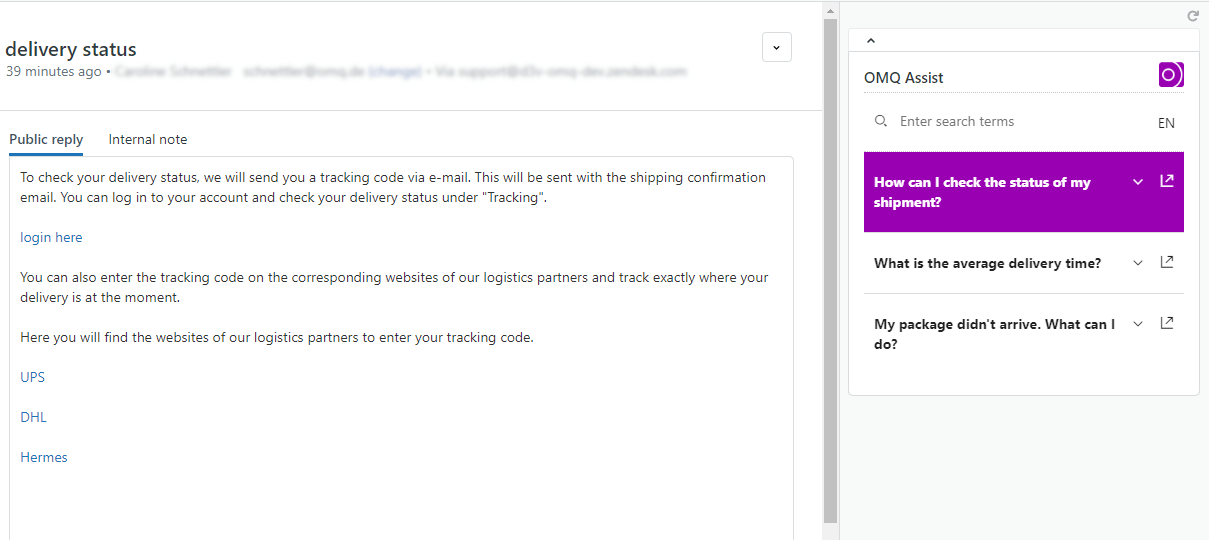This screenshot has width=1210, height=540.
Task: Switch the language selector EN
Action: pyautogui.click(x=1166, y=124)
